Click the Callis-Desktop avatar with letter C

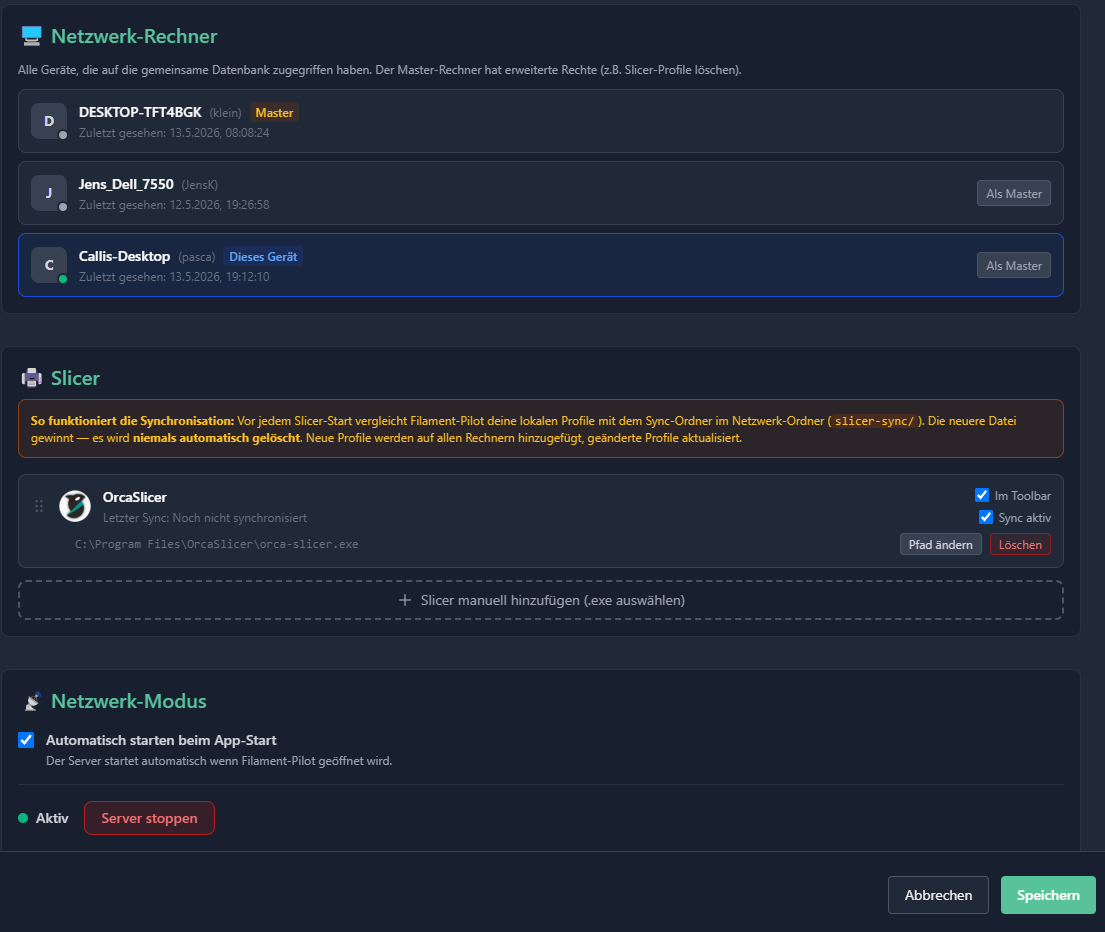tap(49, 266)
